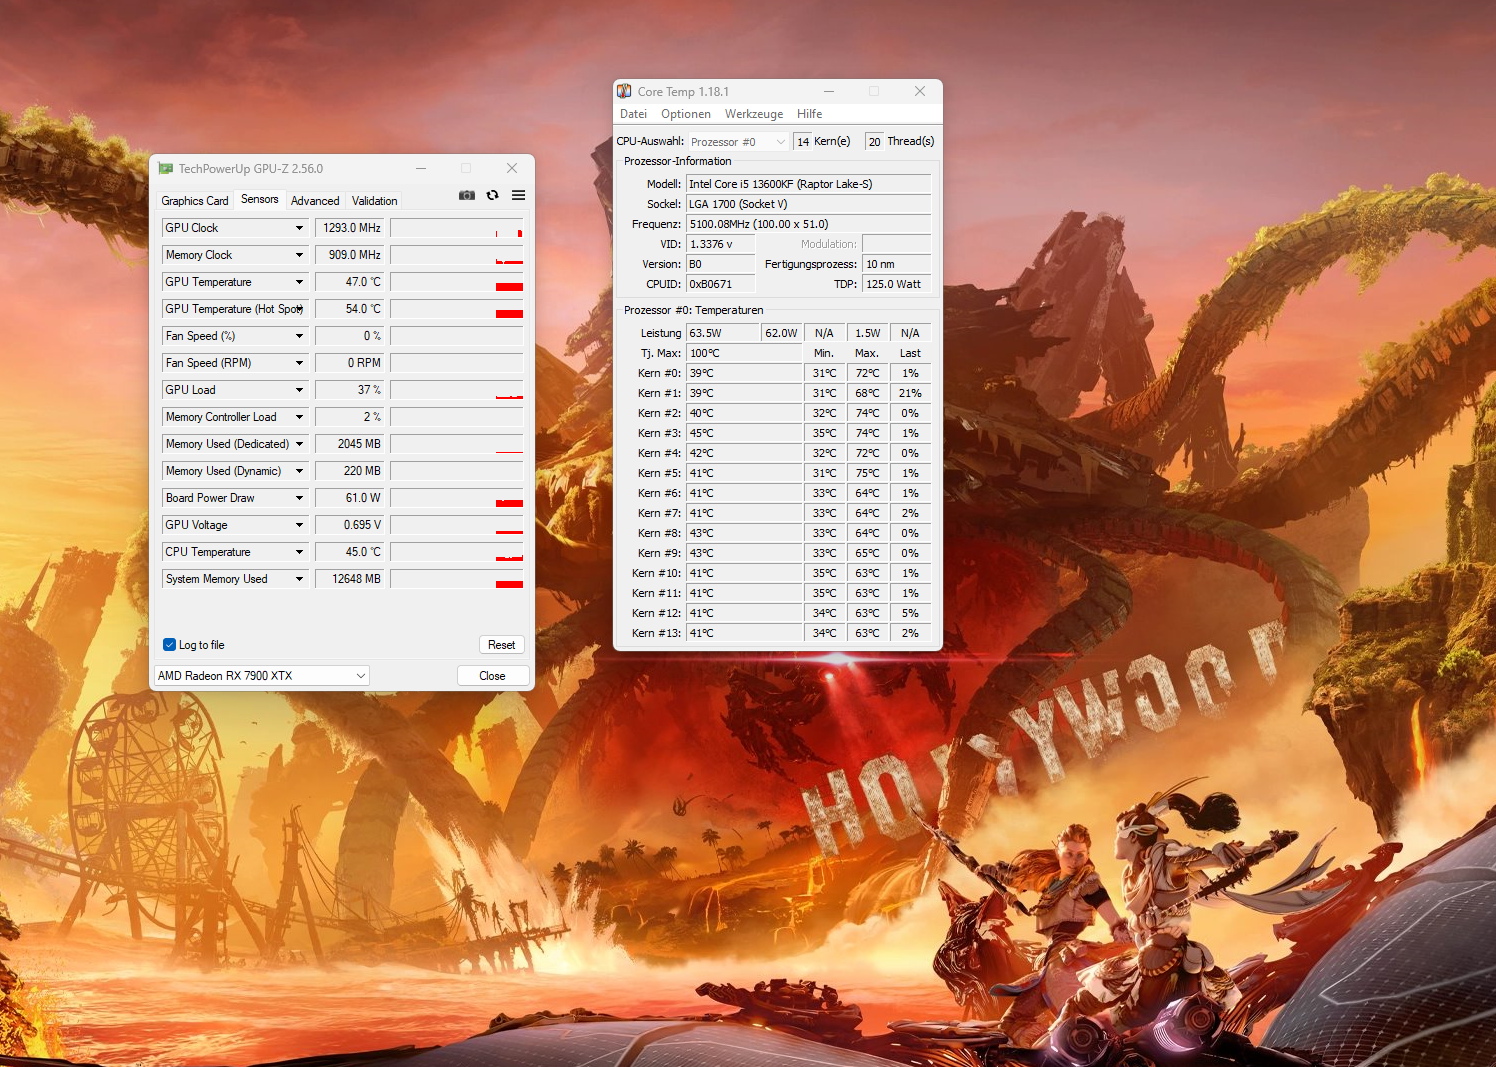Click the GPU-Z screenshot camera icon
1496x1067 pixels.
(x=466, y=195)
